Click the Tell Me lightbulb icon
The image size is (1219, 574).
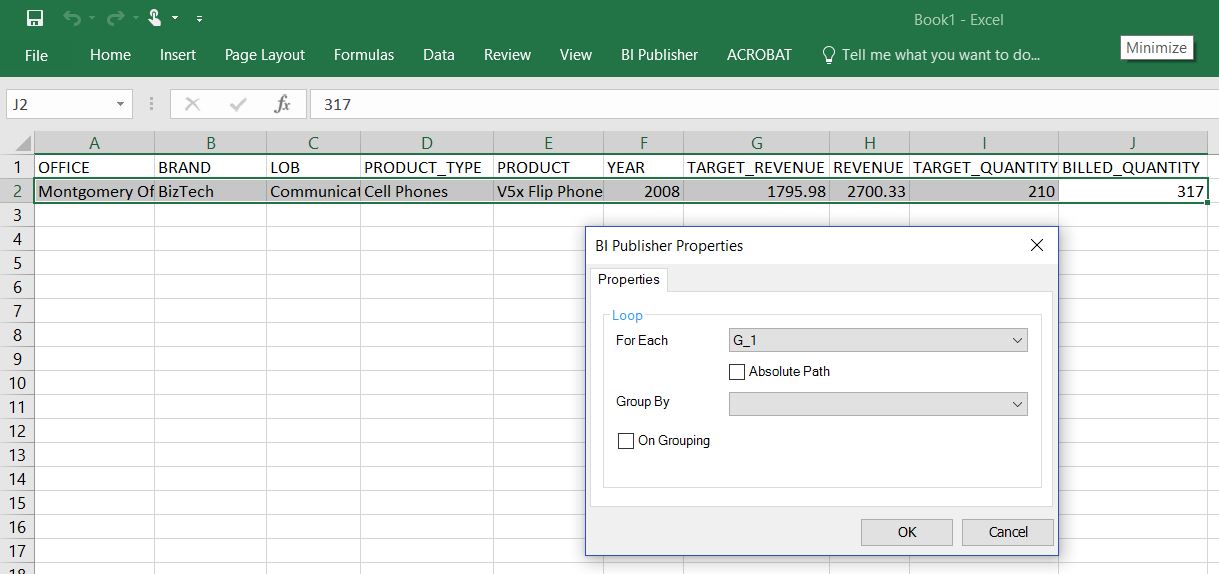(x=828, y=55)
